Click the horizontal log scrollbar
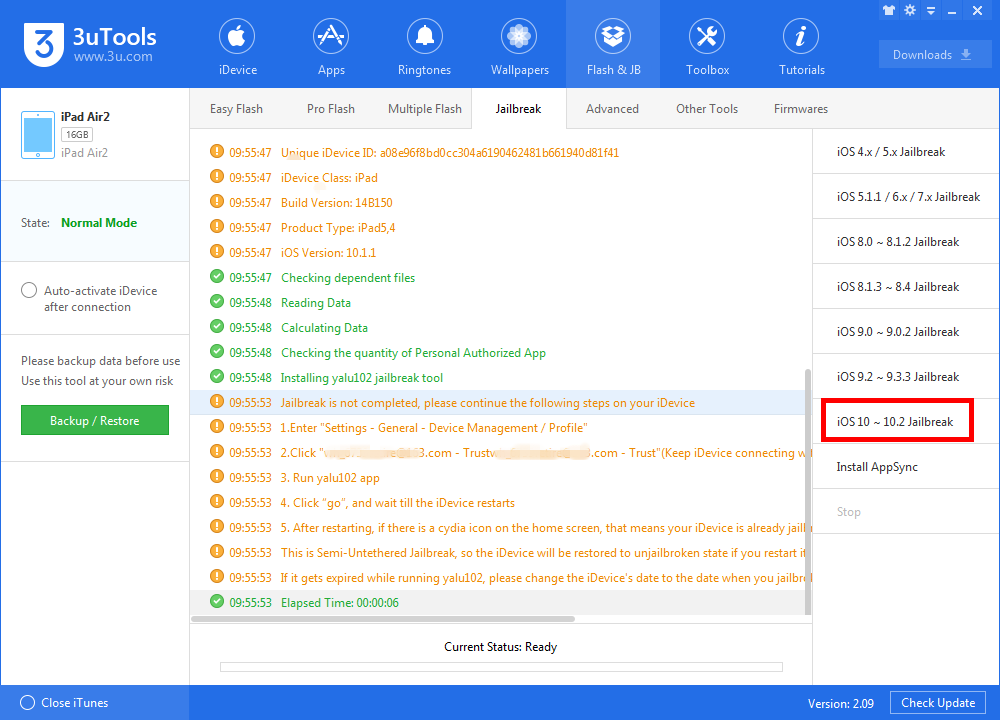The width and height of the screenshot is (1000, 720). coord(383,619)
